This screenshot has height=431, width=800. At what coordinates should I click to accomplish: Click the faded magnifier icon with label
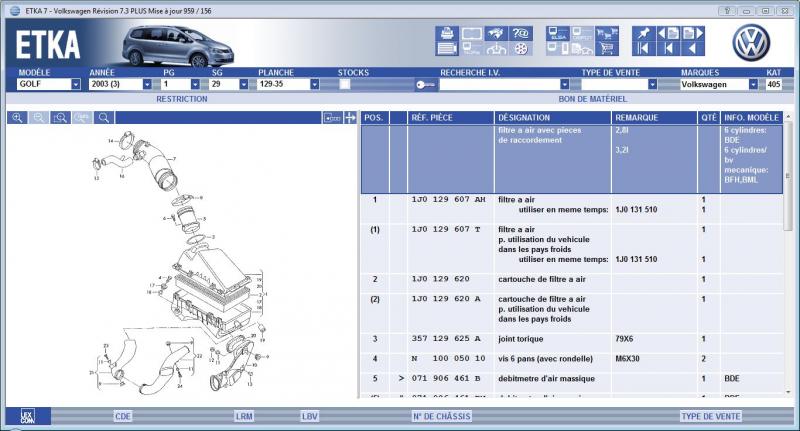(x=82, y=118)
